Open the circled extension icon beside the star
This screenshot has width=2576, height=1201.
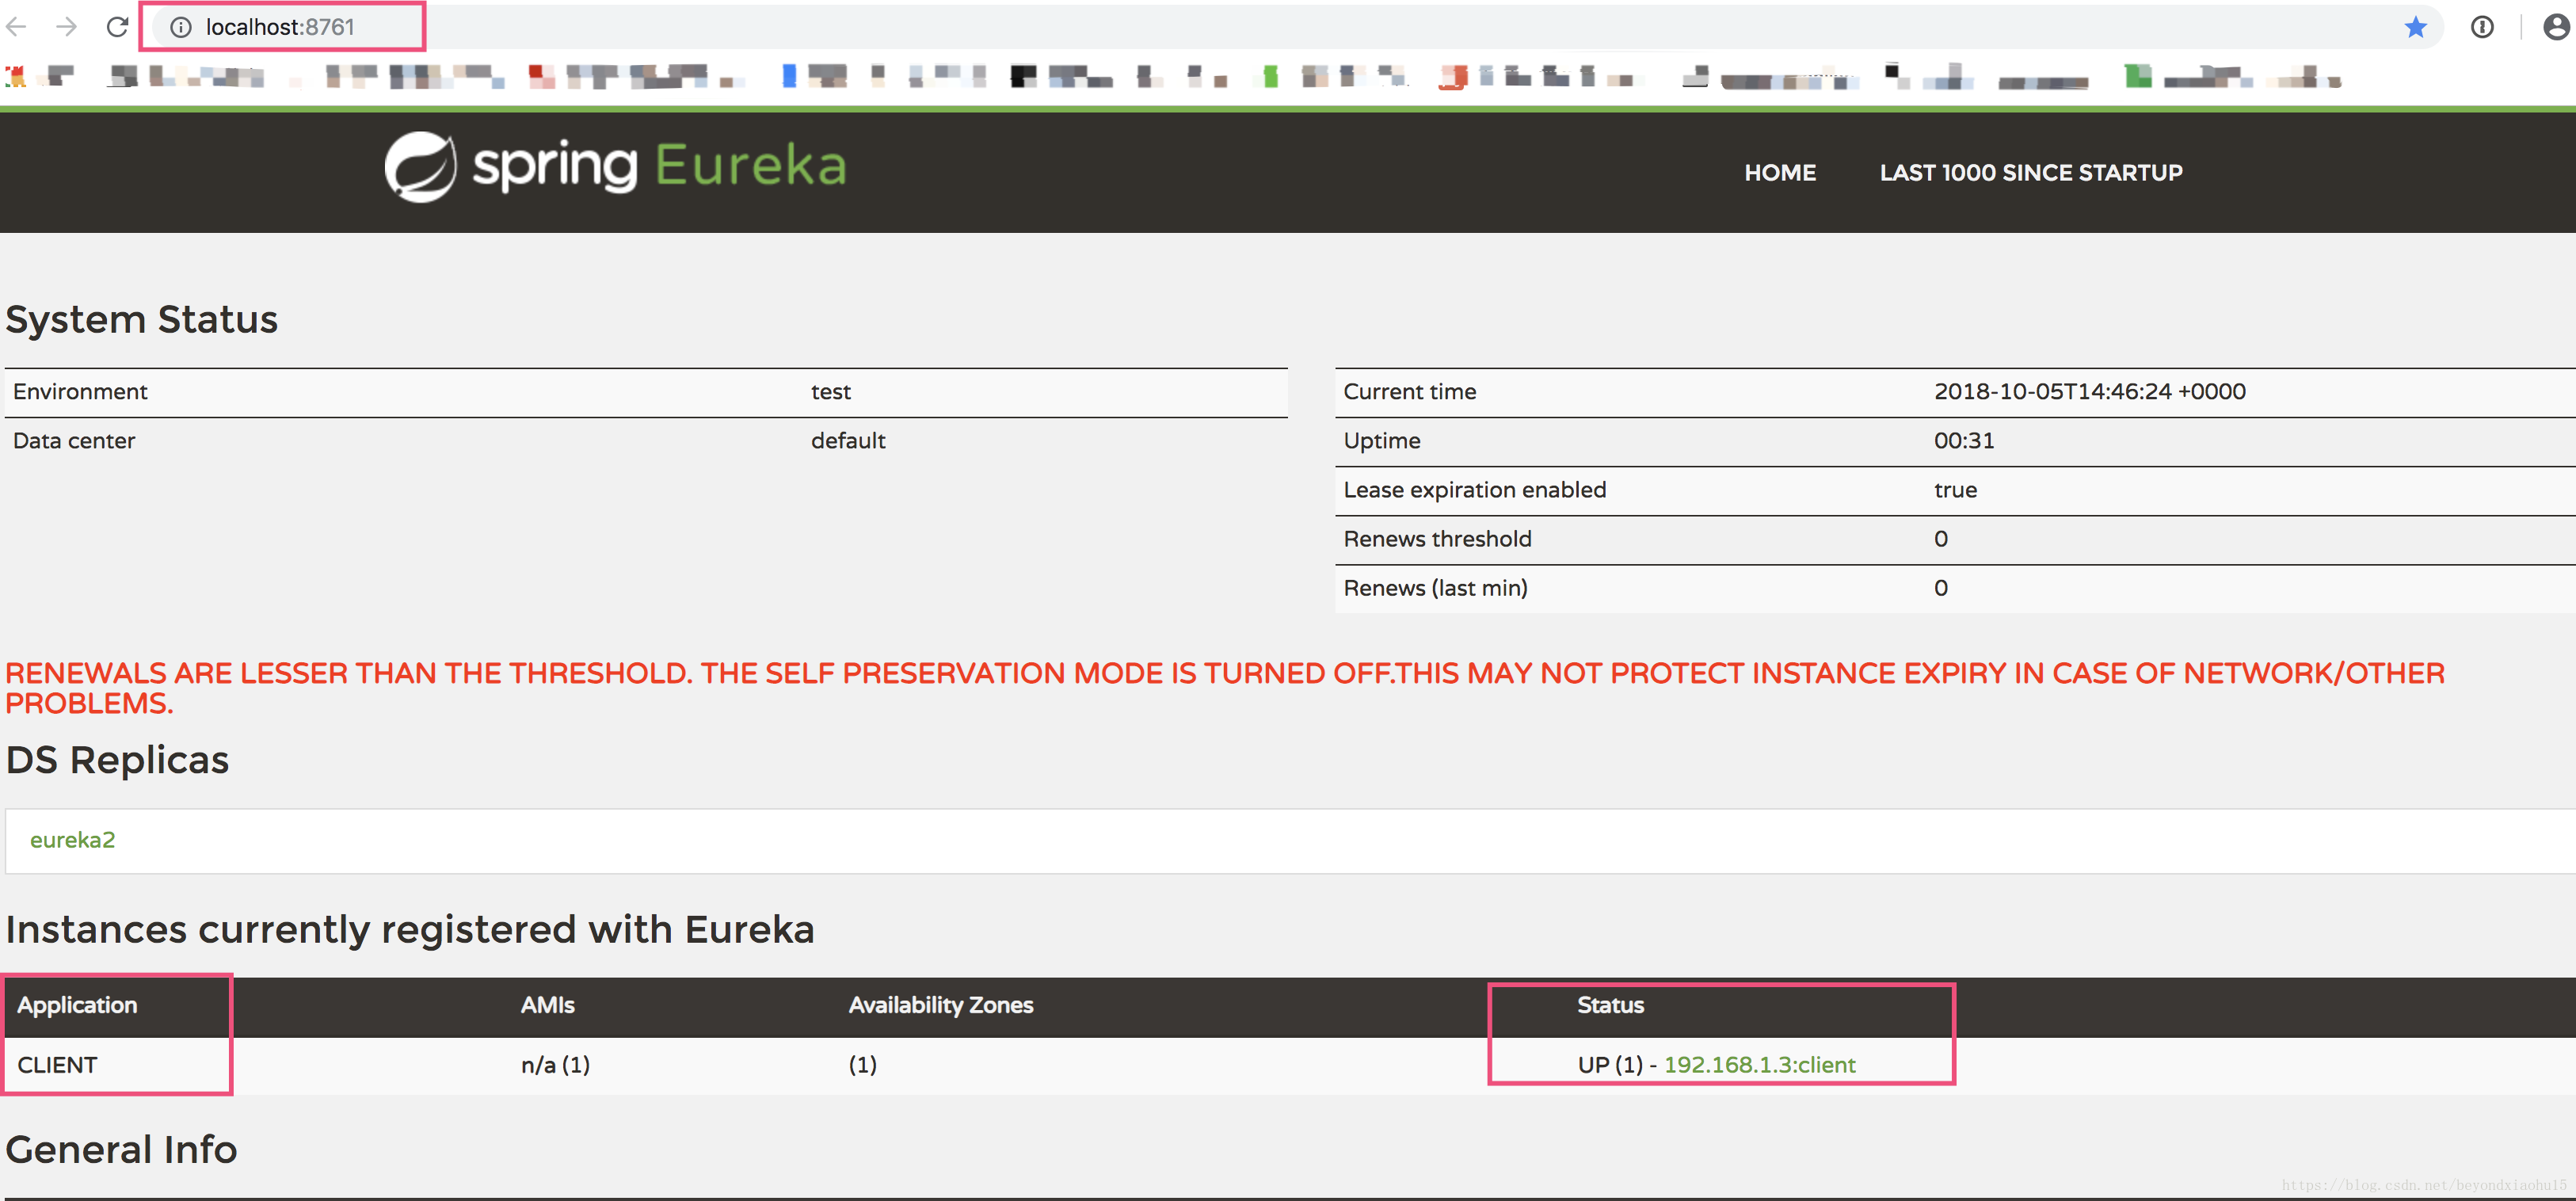(x=2482, y=27)
